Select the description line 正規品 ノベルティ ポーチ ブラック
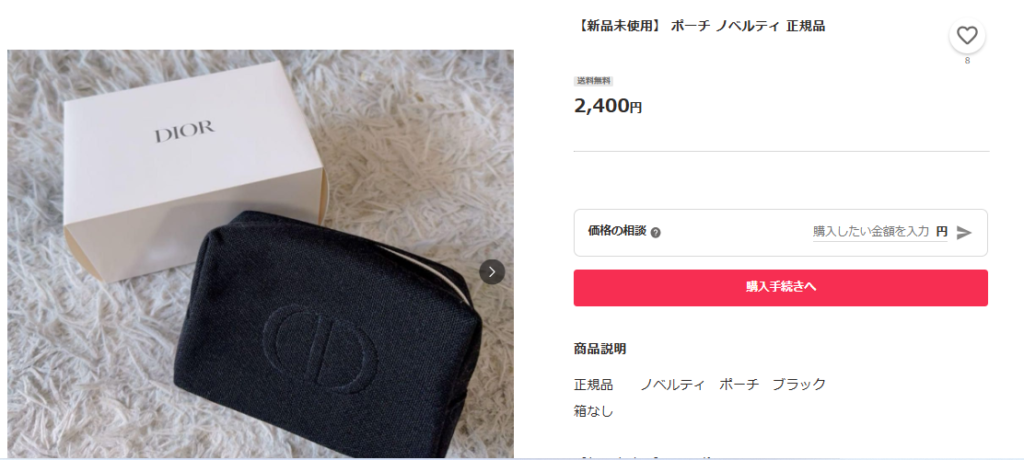 pos(699,384)
